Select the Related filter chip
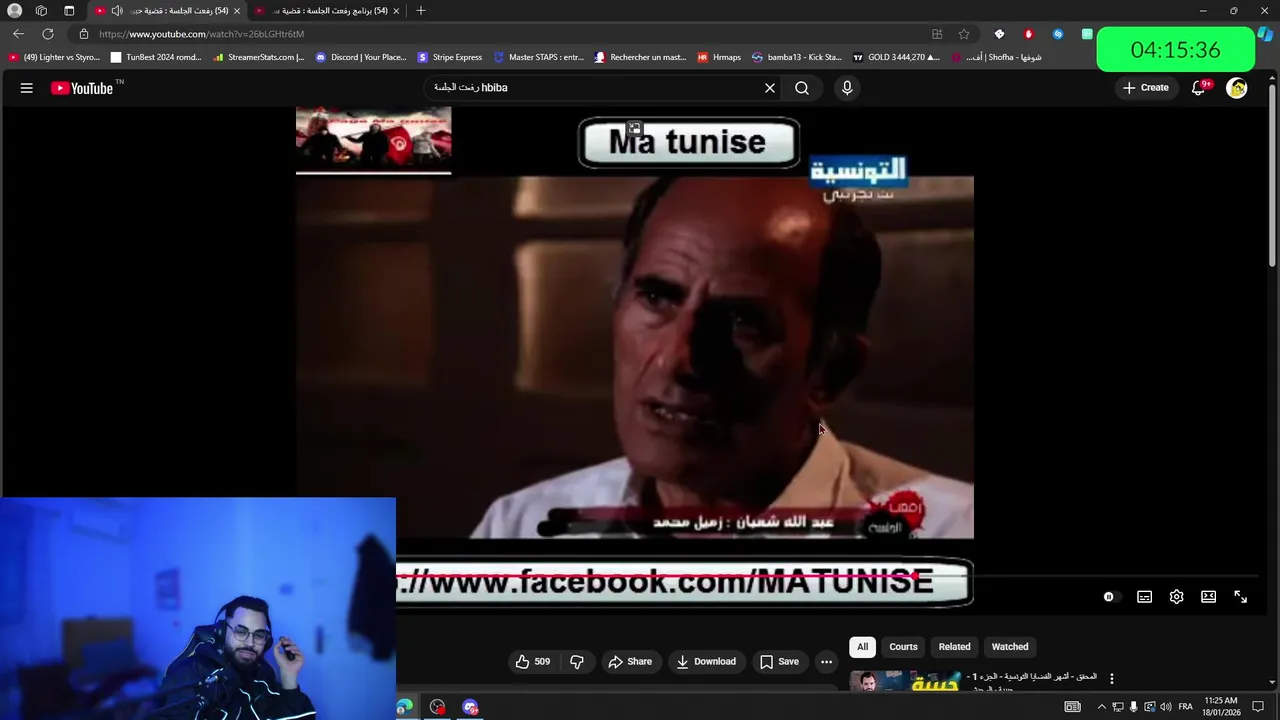Screen dimensions: 1280x720 point(954,647)
